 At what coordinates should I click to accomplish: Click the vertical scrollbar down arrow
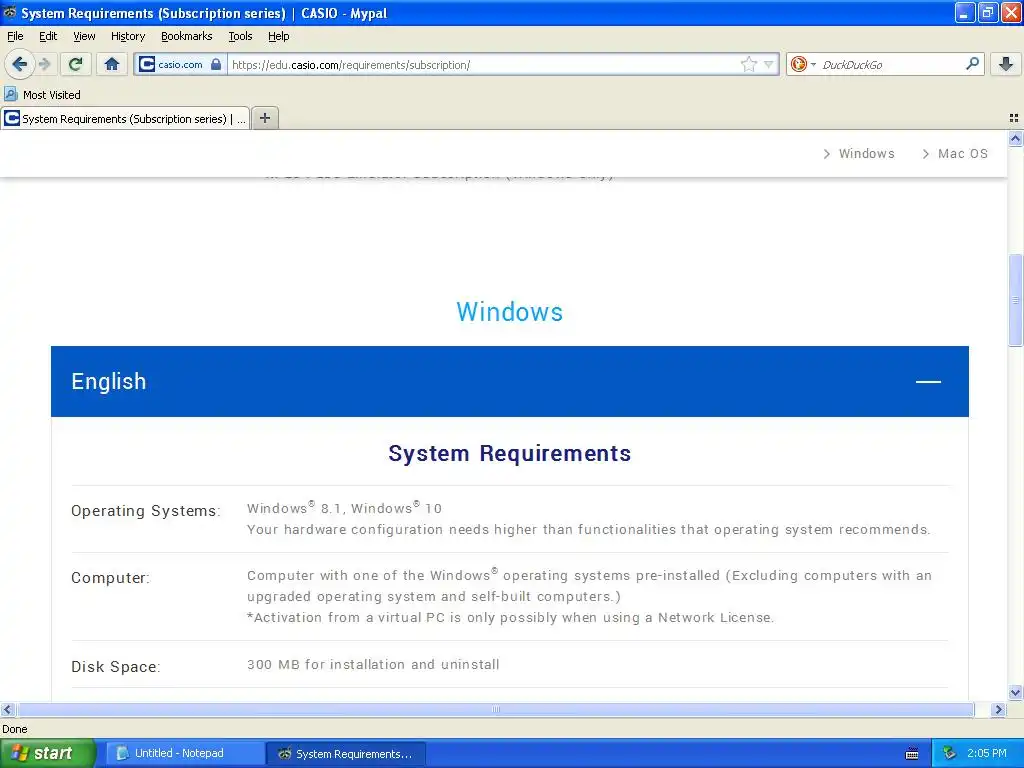pos(1015,693)
